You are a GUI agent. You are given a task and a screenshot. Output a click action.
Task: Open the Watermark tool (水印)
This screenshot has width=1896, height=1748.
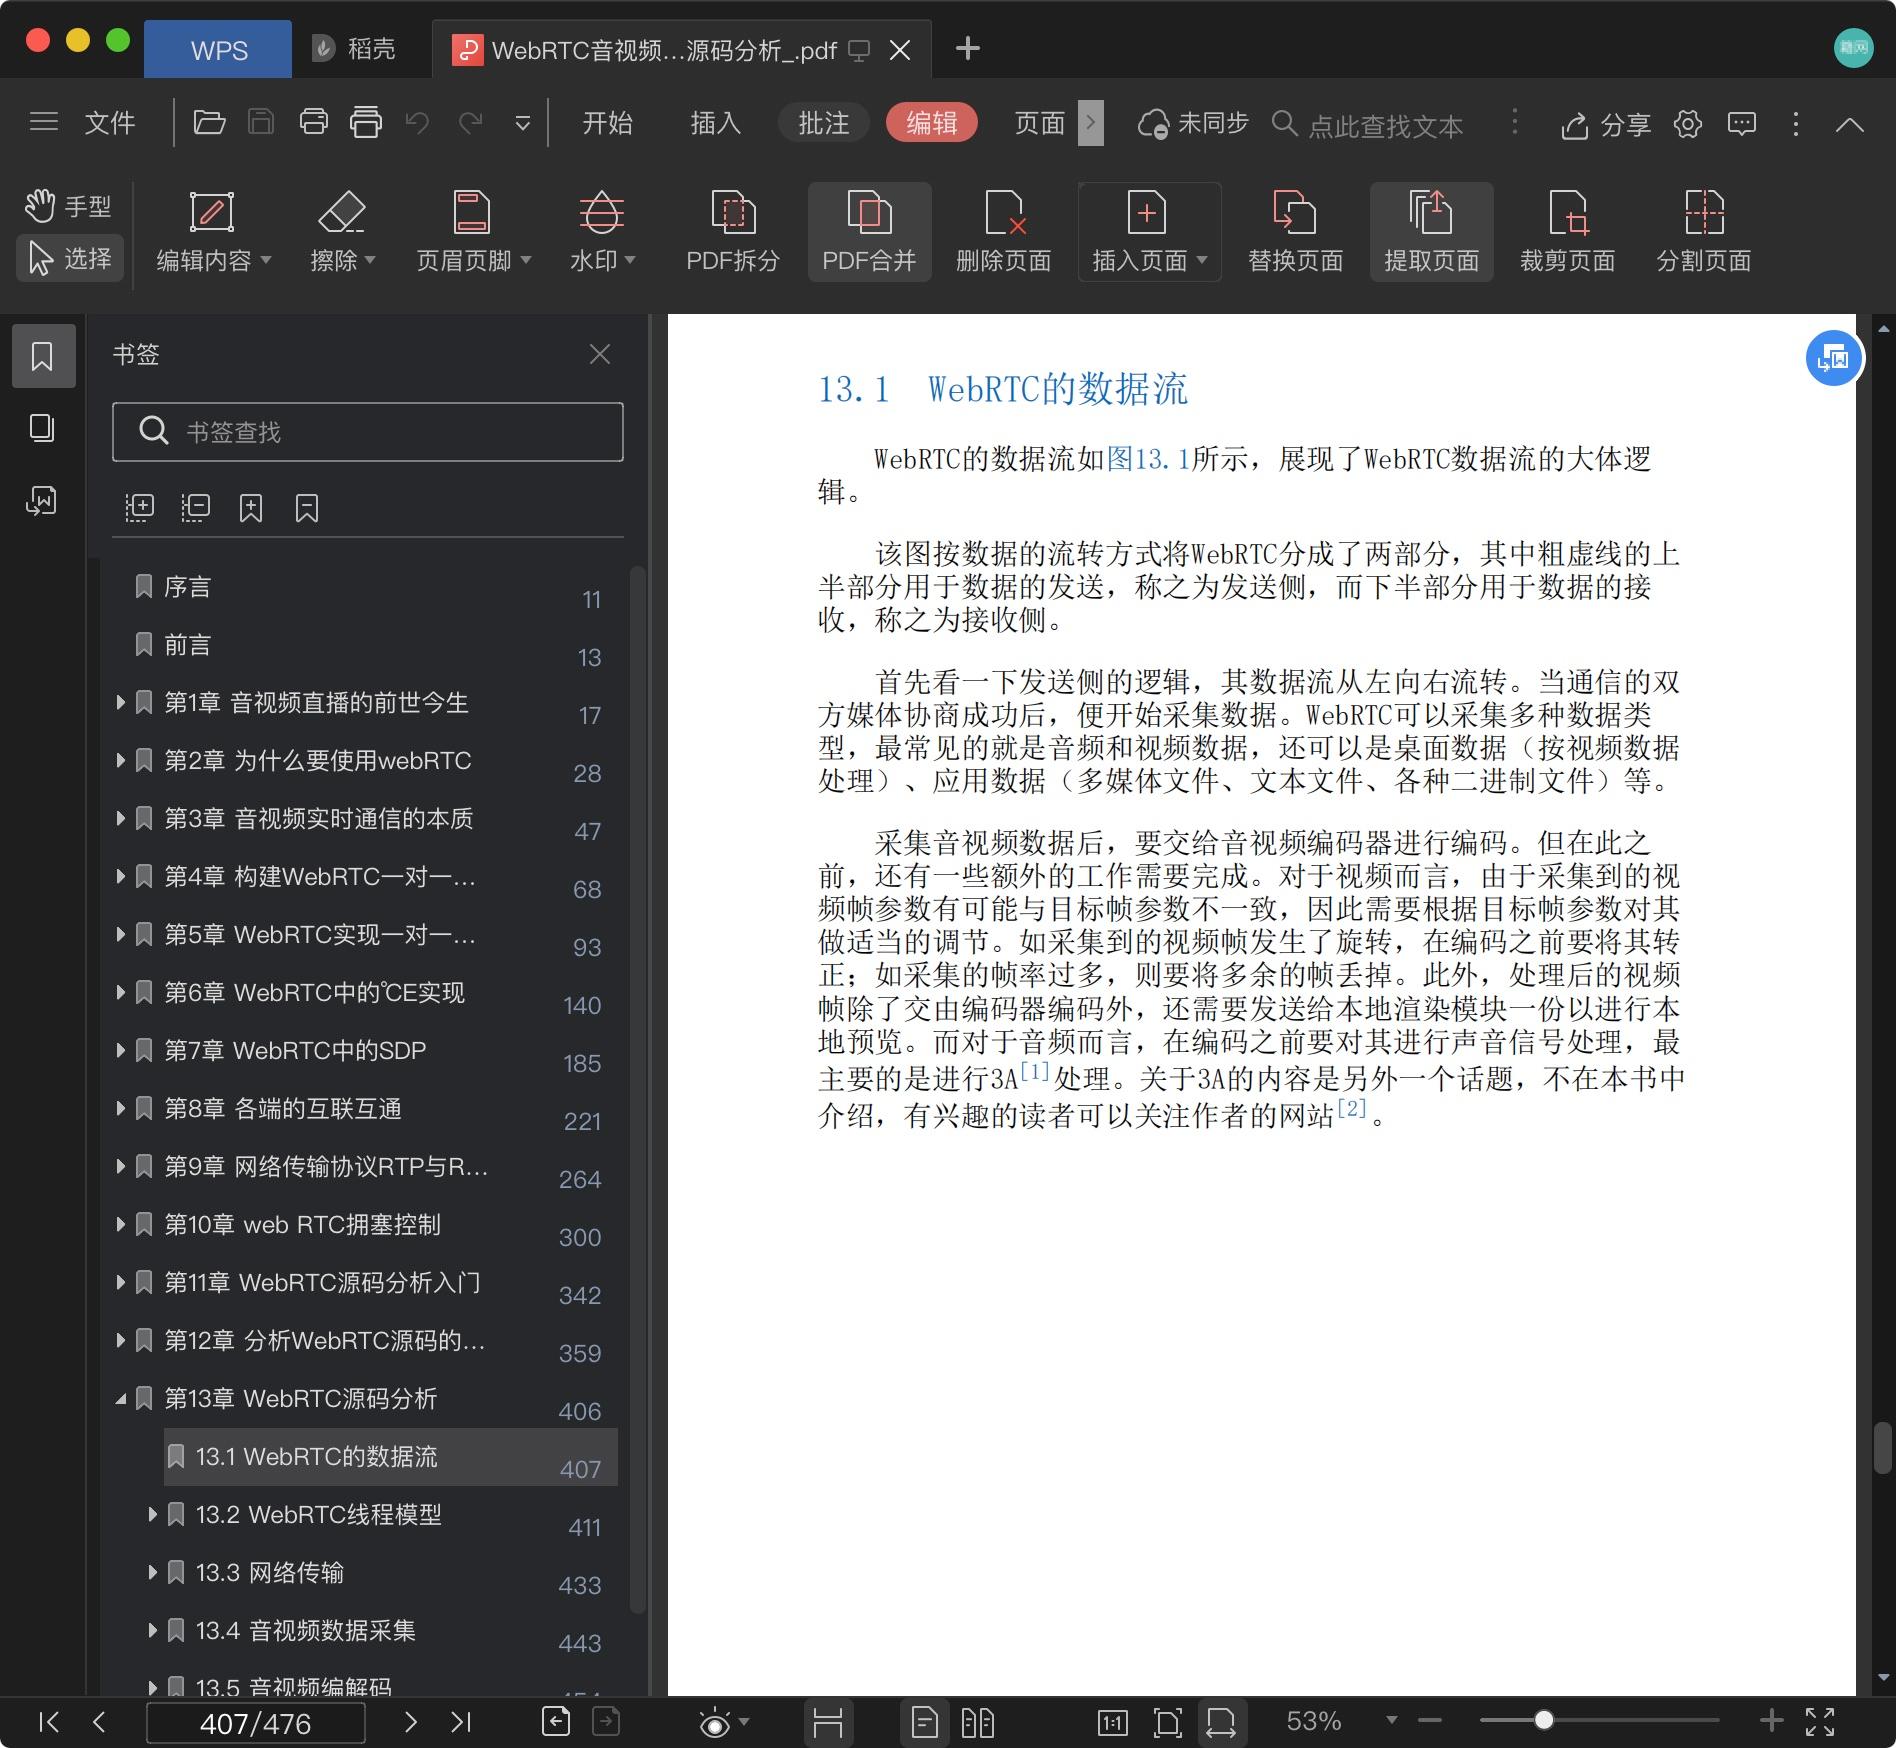(x=602, y=232)
